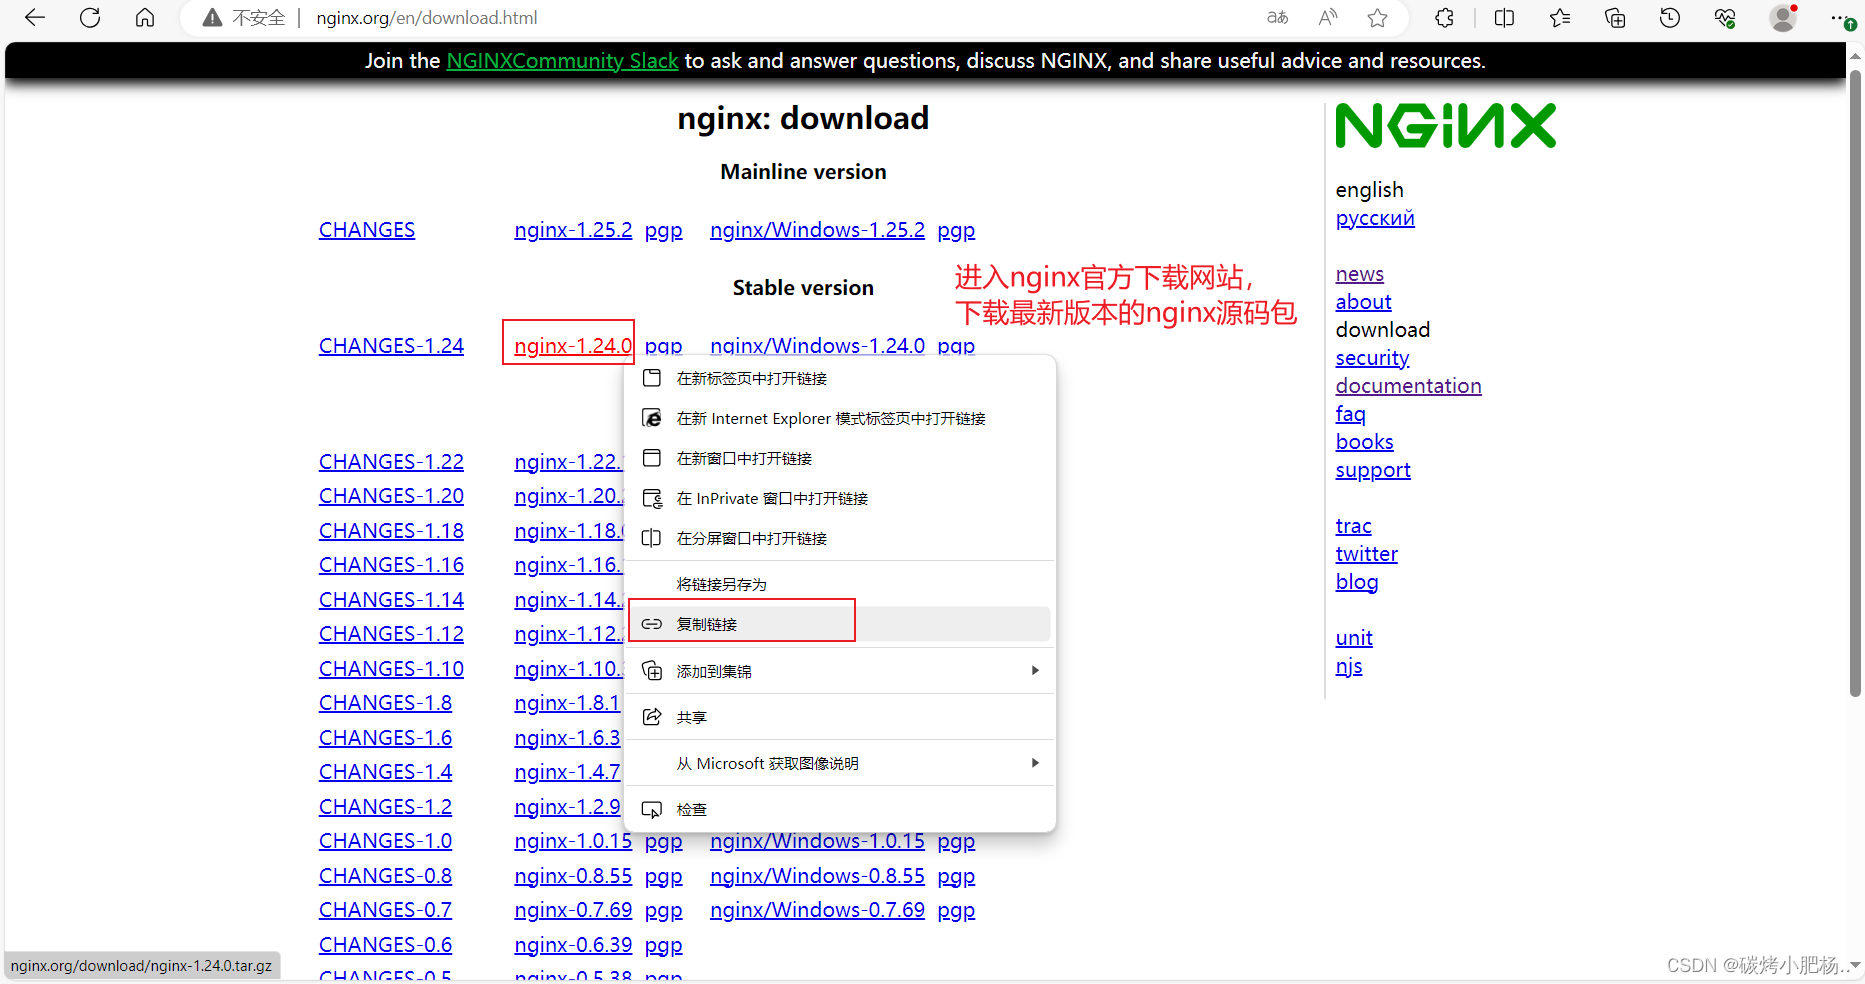Image resolution: width=1865 pixels, height=984 pixels.
Task: Reload the current page
Action: pyautogui.click(x=90, y=18)
